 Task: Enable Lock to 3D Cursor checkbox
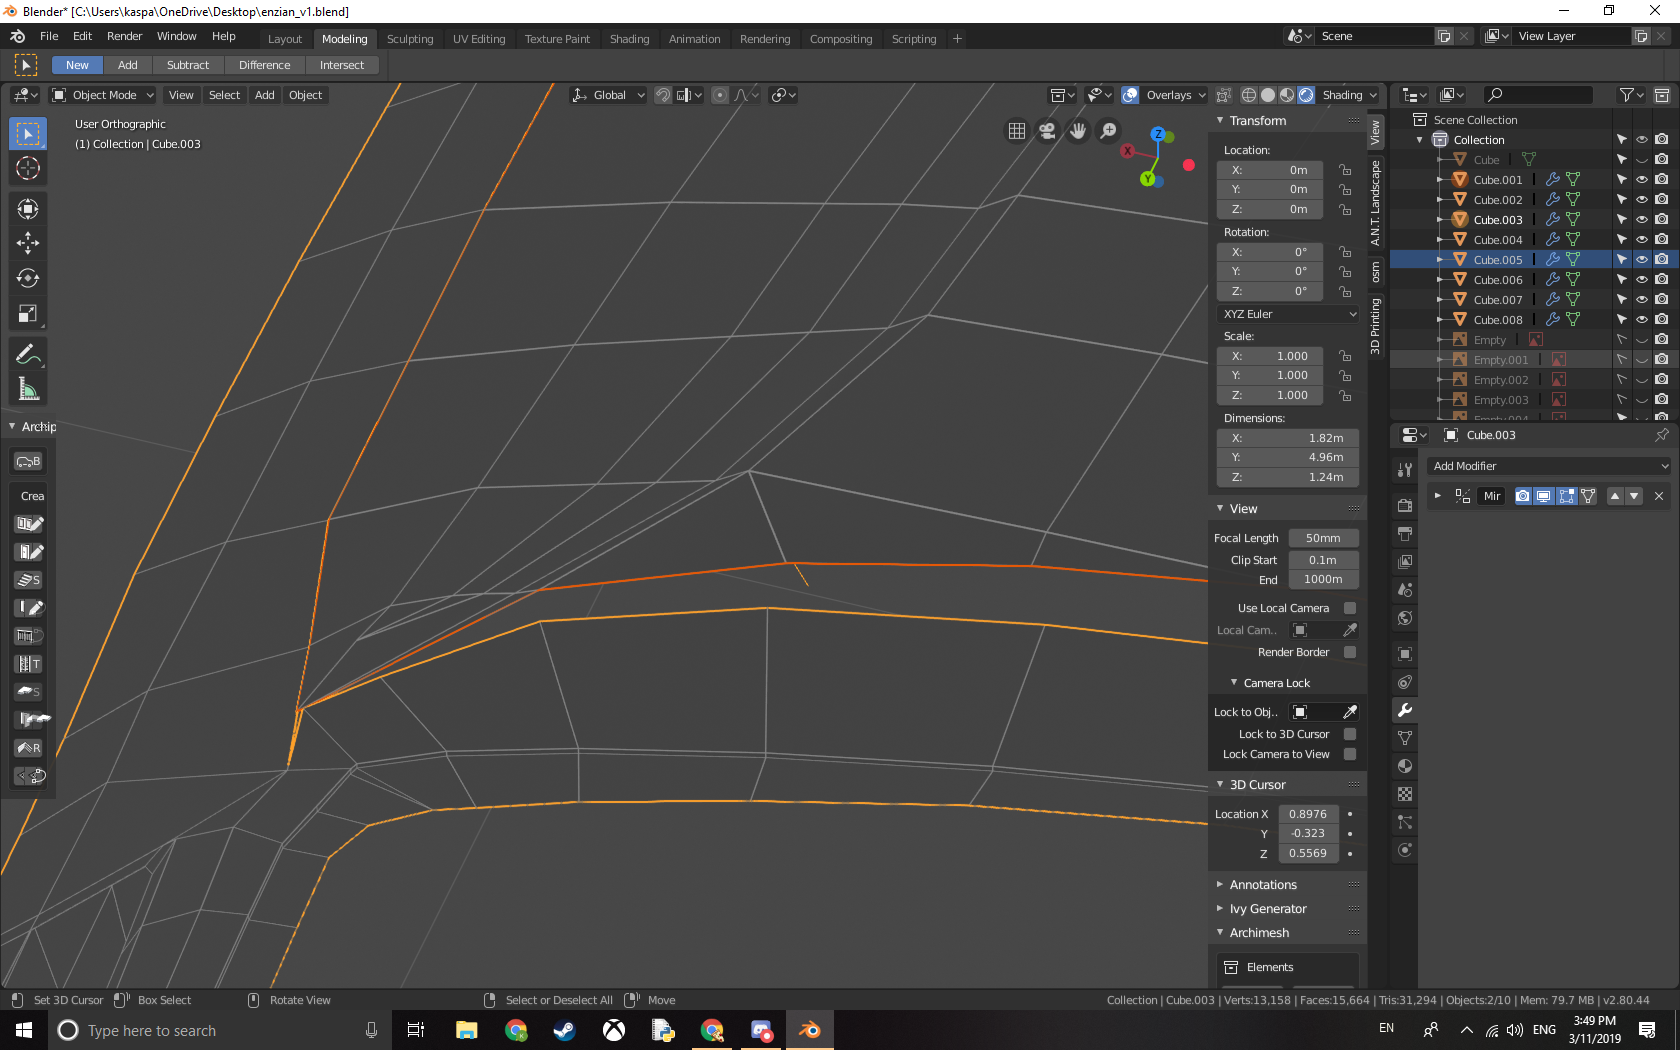[x=1350, y=734]
